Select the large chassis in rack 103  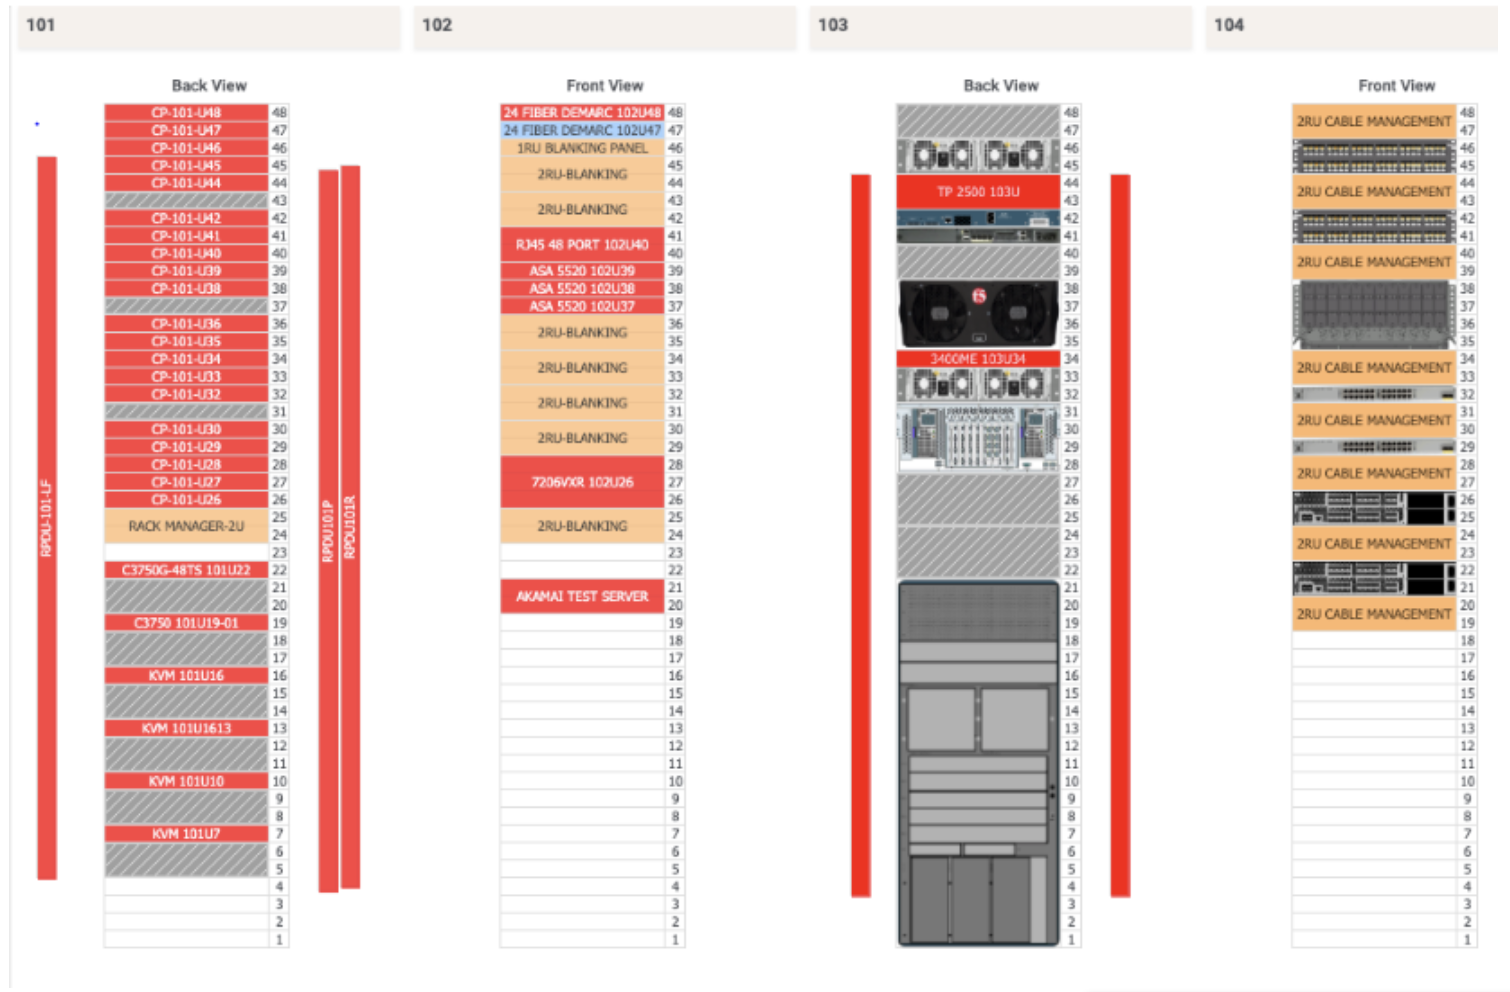point(978,763)
